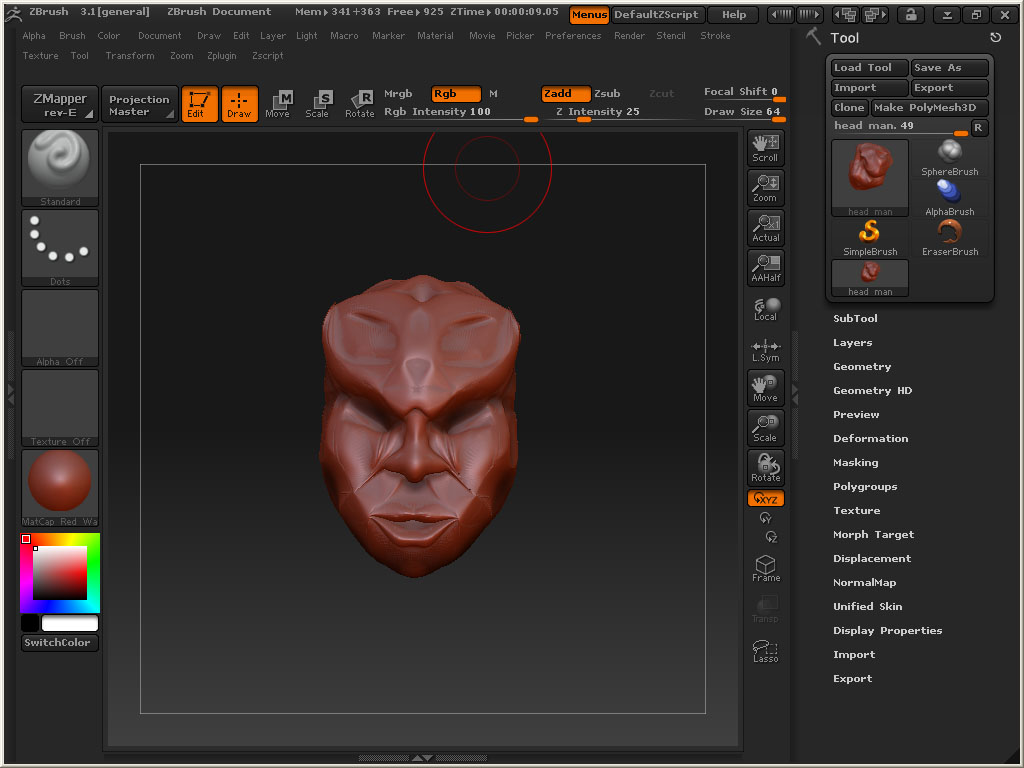The image size is (1024, 768).
Task: Select the Rotate tool in top toolbar
Action: click(360, 103)
